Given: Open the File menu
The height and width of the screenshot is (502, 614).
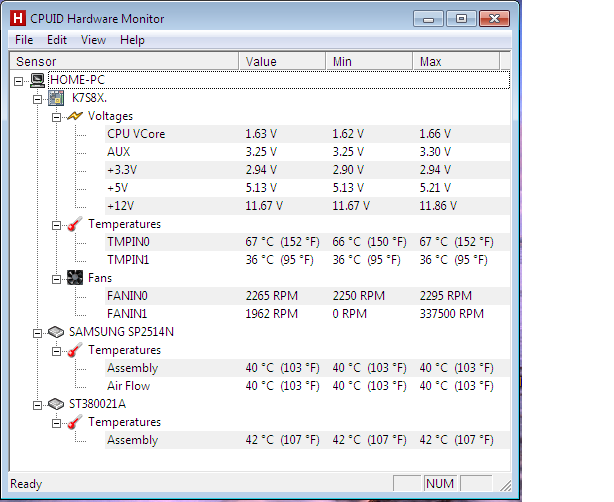Looking at the screenshot, I should (x=24, y=40).
